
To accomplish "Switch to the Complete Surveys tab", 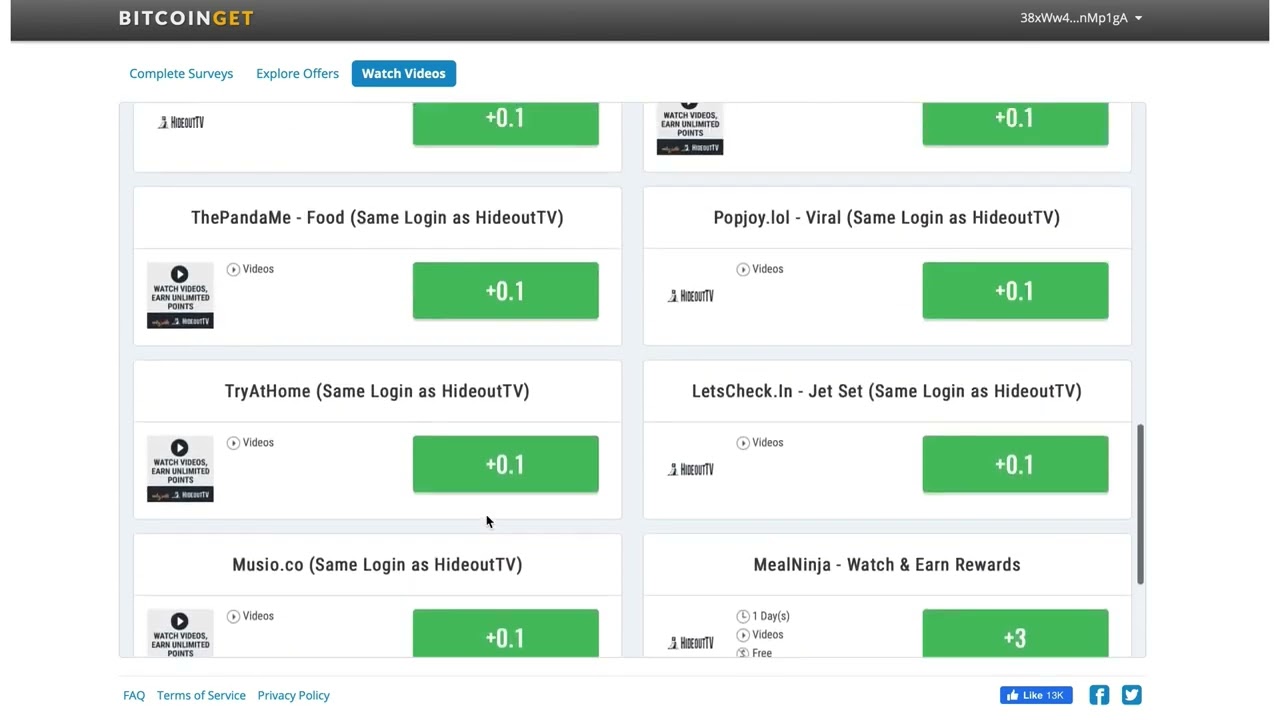I will [181, 73].
